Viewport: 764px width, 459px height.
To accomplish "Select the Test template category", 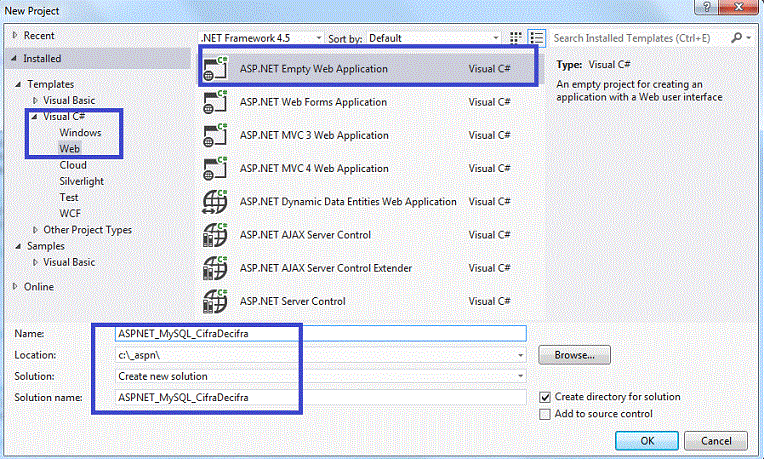I will point(69,197).
